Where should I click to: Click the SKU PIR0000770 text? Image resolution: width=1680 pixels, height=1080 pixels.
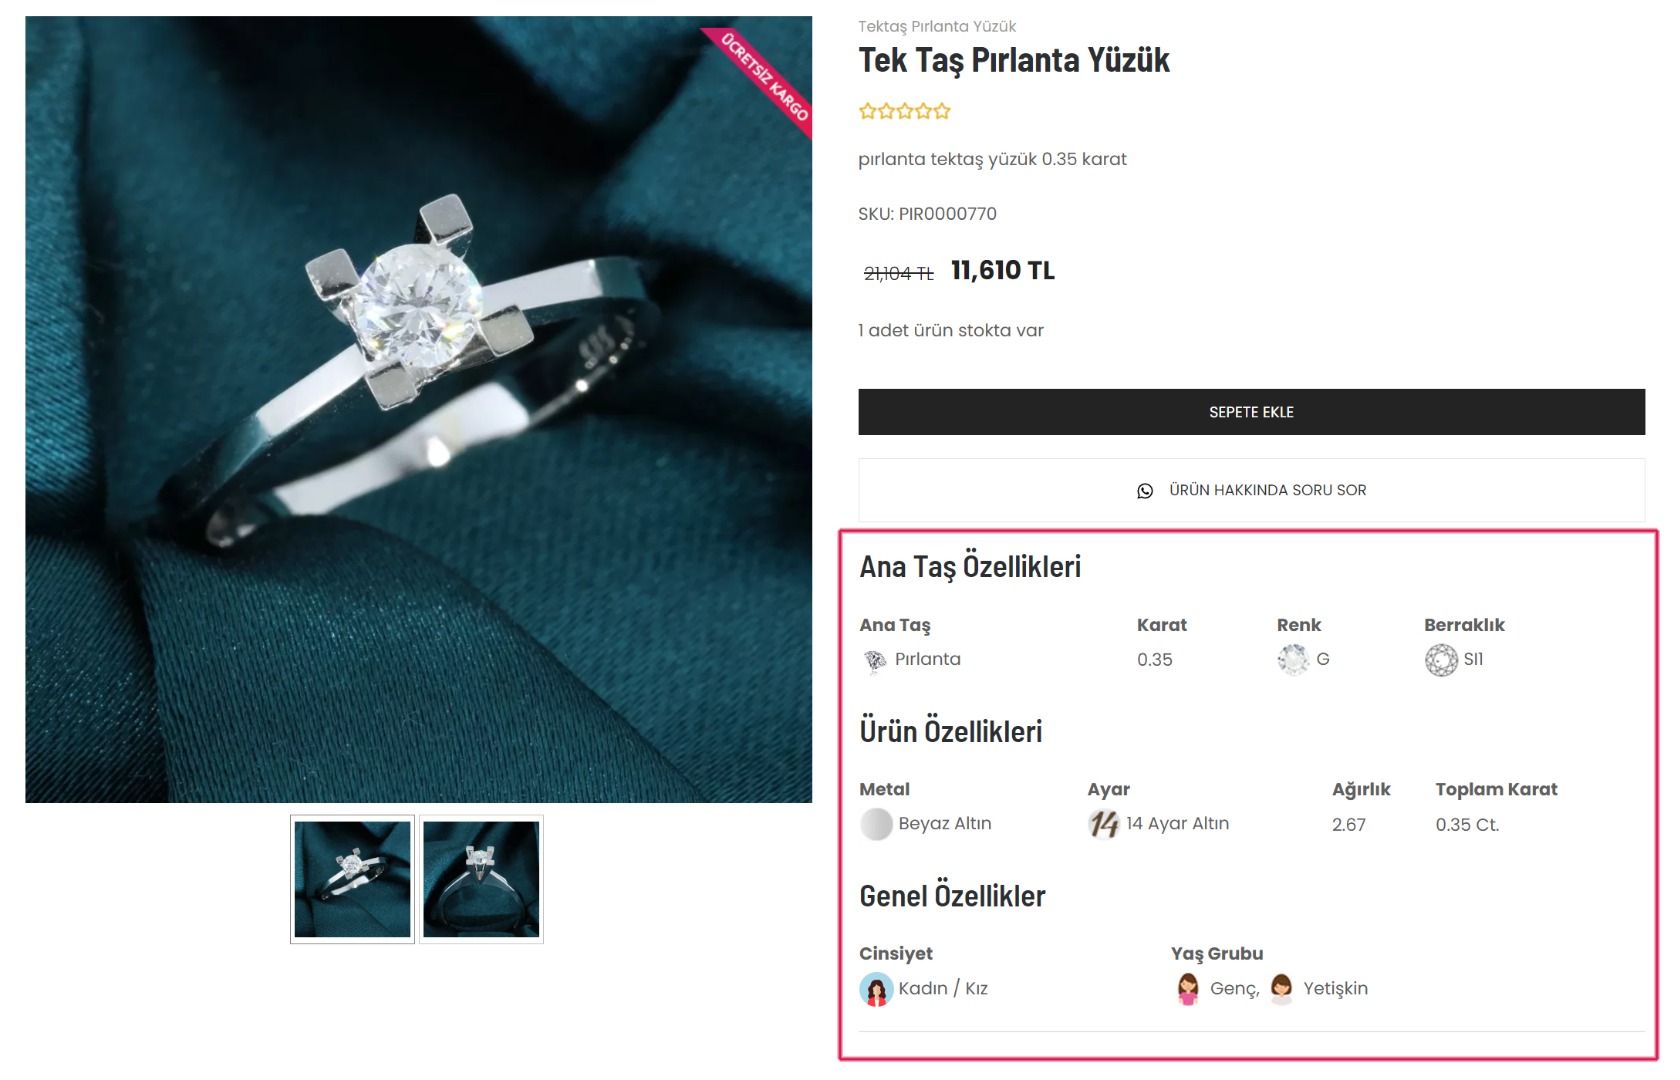click(x=927, y=214)
